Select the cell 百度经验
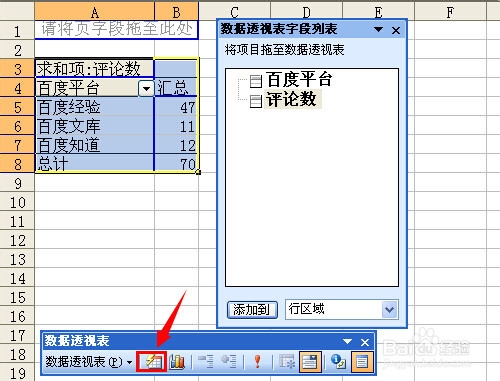500x381 pixels. [x=94, y=107]
